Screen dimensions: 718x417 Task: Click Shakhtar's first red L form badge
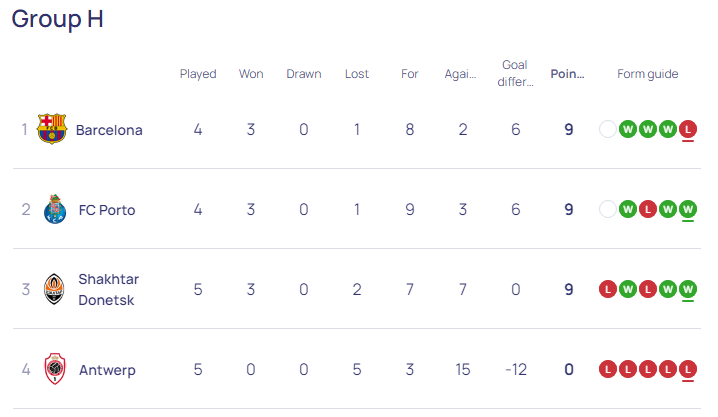tap(608, 289)
